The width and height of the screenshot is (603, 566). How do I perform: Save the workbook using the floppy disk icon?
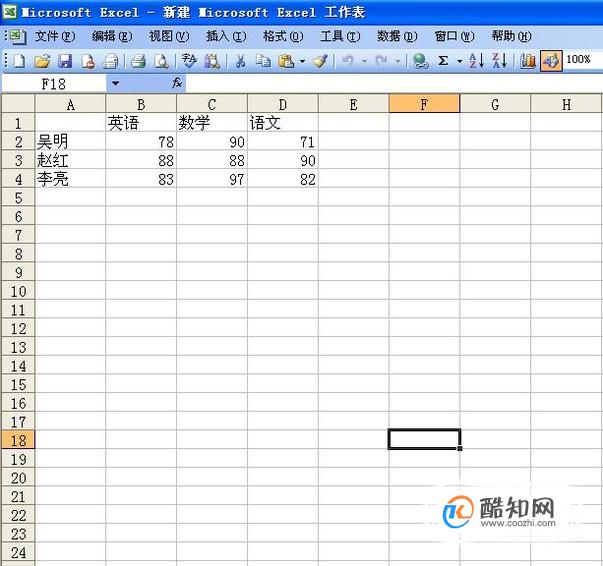65,61
